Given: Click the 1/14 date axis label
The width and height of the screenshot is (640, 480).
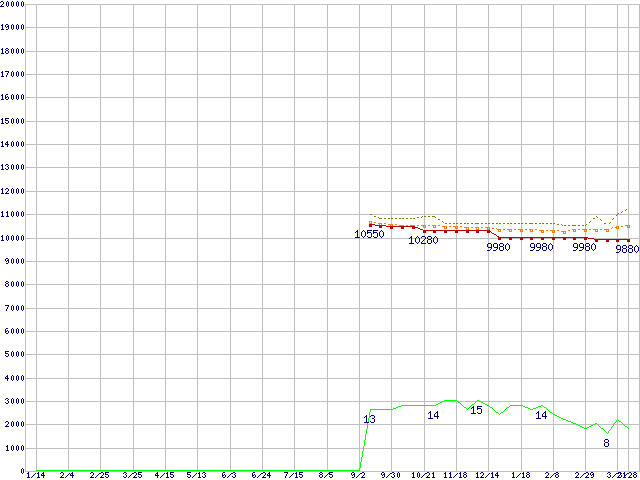Looking at the screenshot, I should (x=34, y=475).
